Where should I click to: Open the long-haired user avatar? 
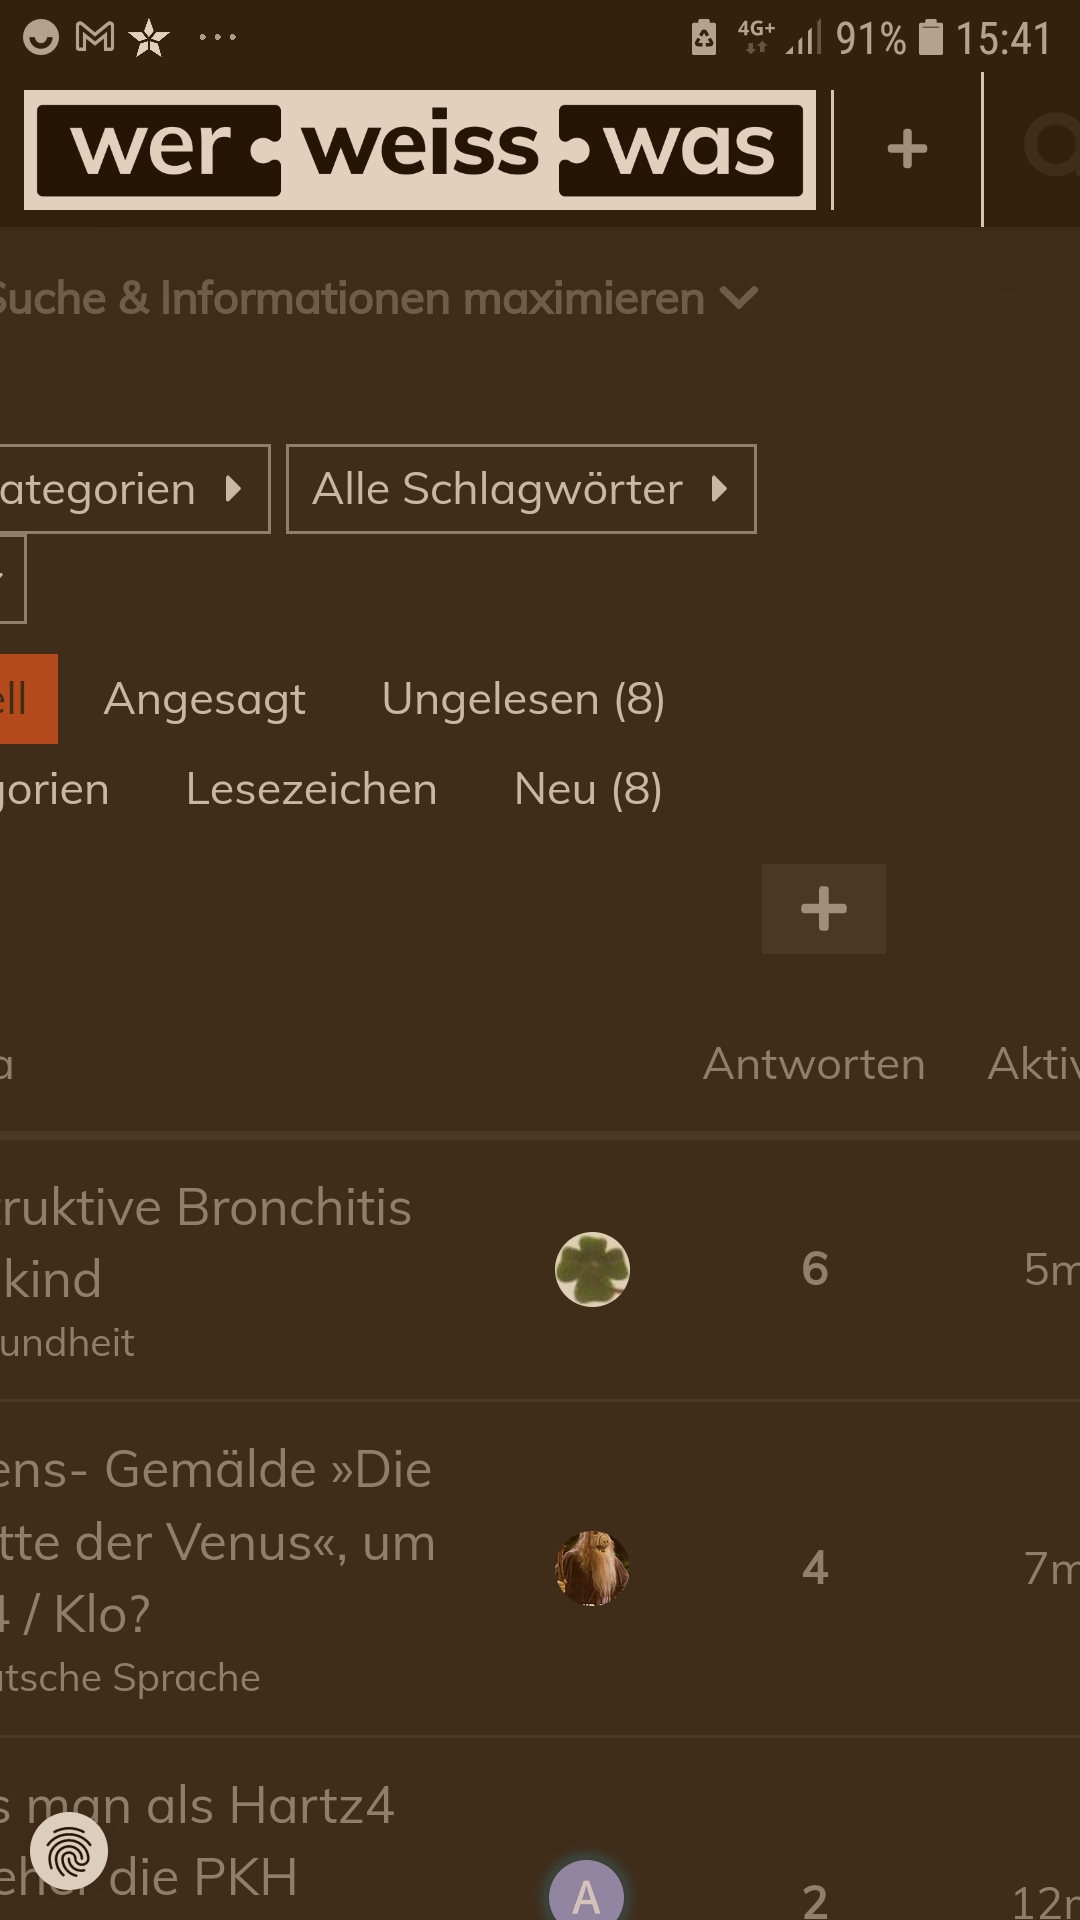click(592, 1568)
